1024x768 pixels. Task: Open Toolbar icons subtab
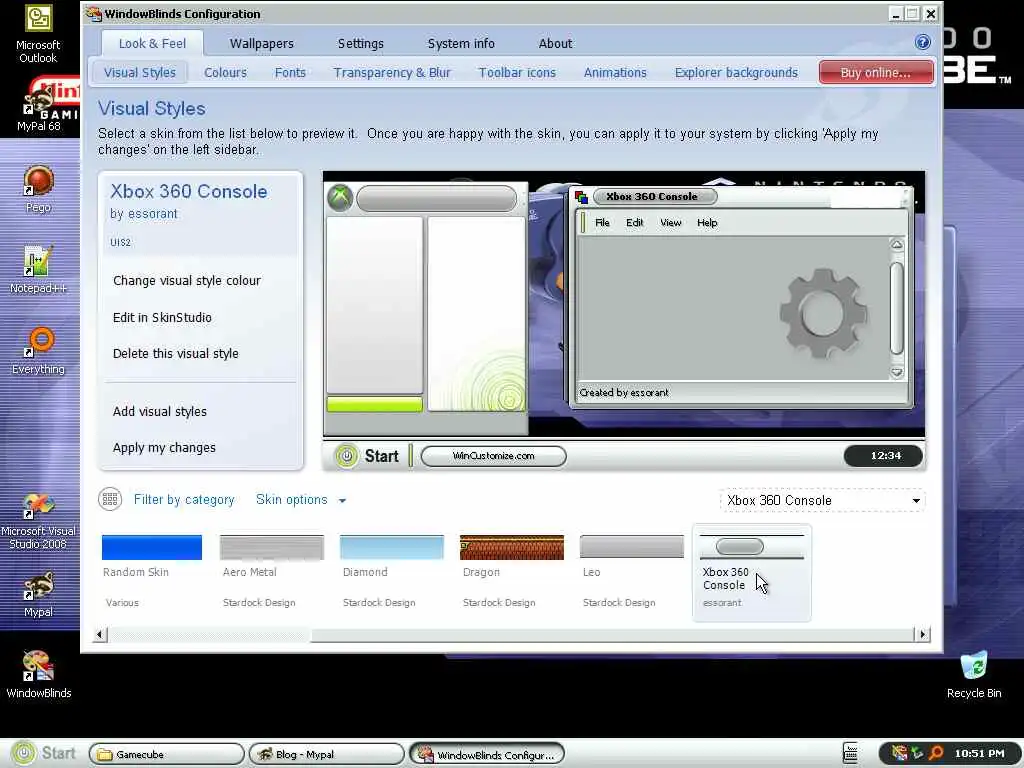517,72
